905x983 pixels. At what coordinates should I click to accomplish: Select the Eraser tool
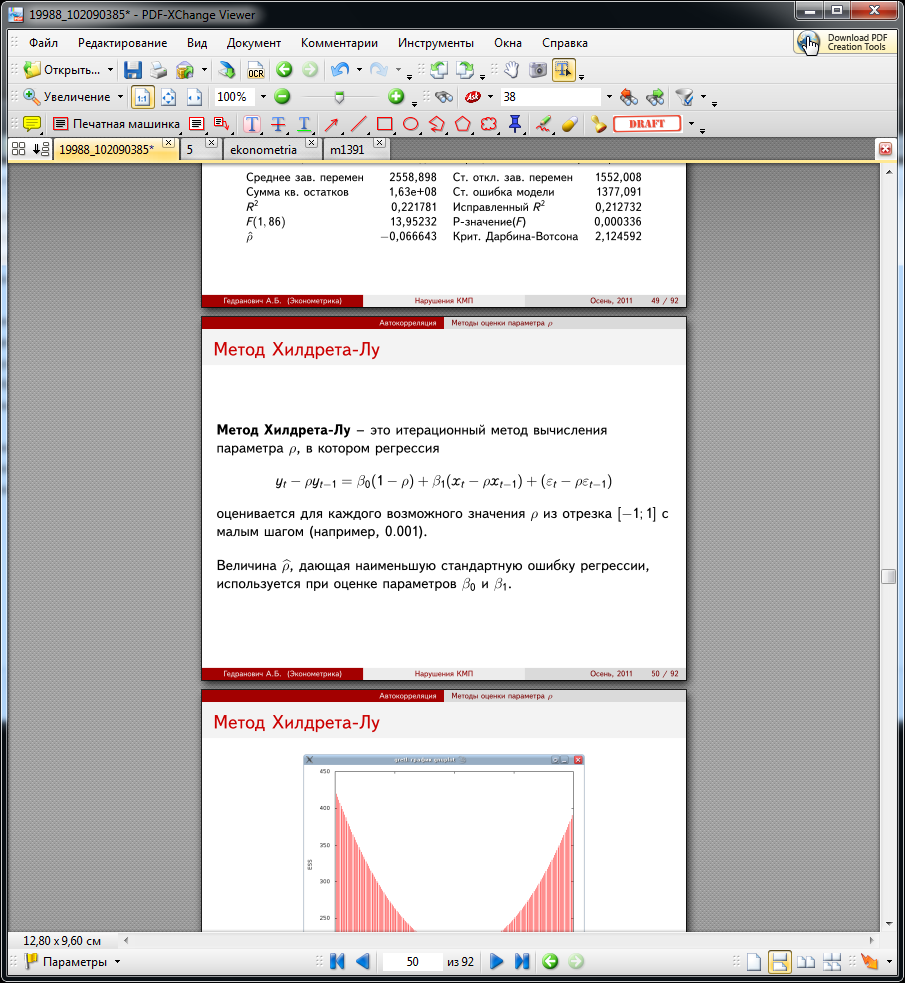click(570, 124)
